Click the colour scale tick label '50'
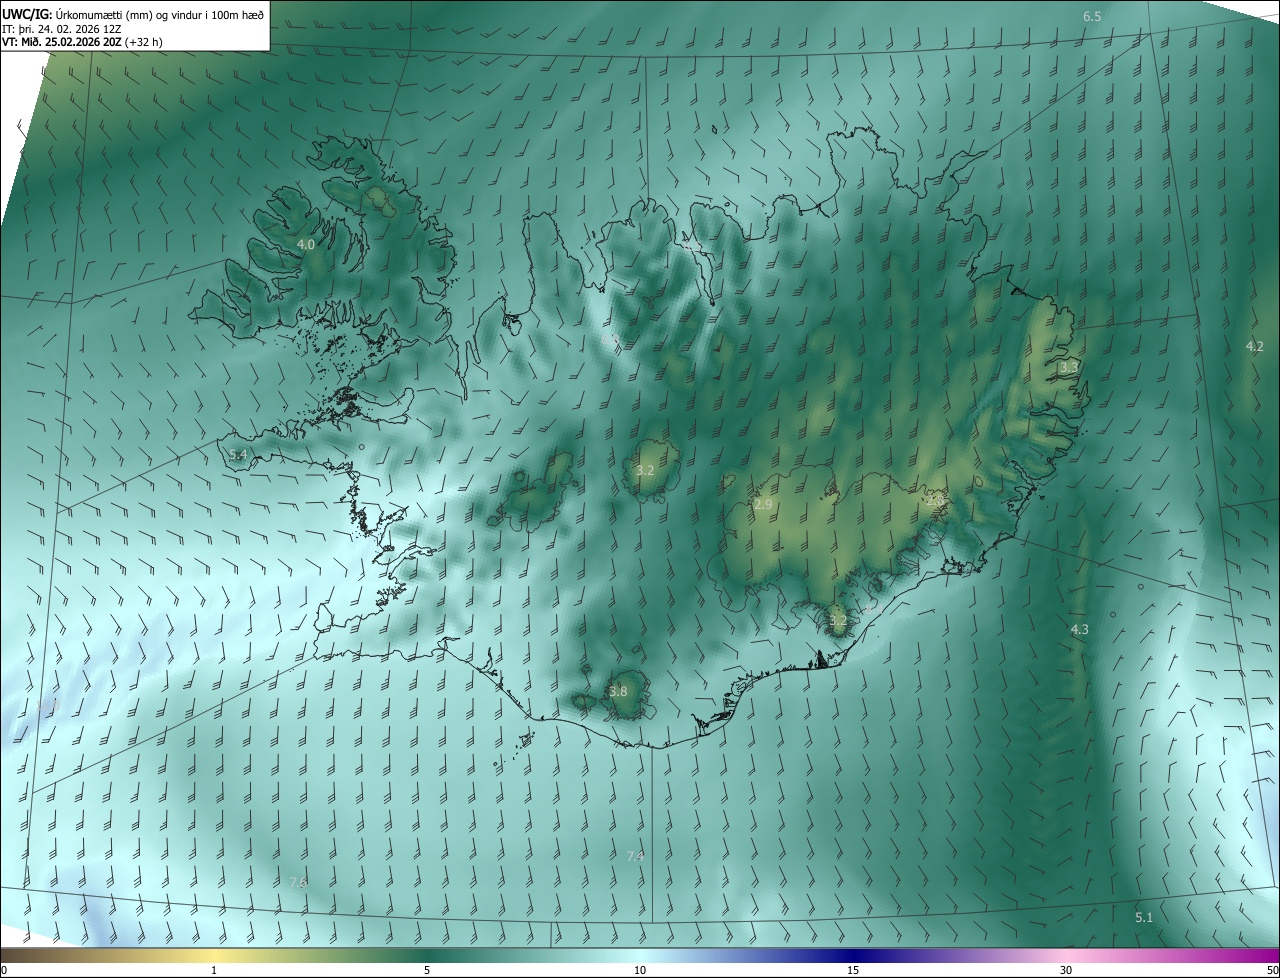Screen dimensions: 1280x978 tap(1272, 971)
